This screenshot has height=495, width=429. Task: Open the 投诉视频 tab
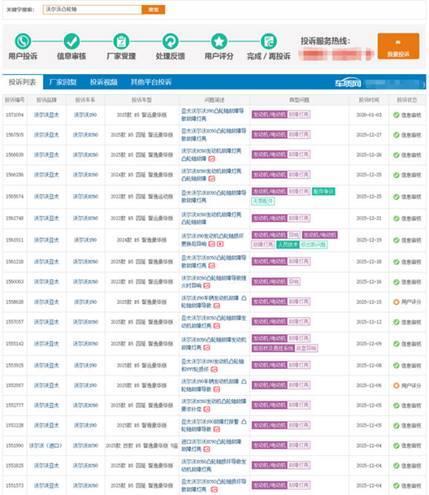104,82
